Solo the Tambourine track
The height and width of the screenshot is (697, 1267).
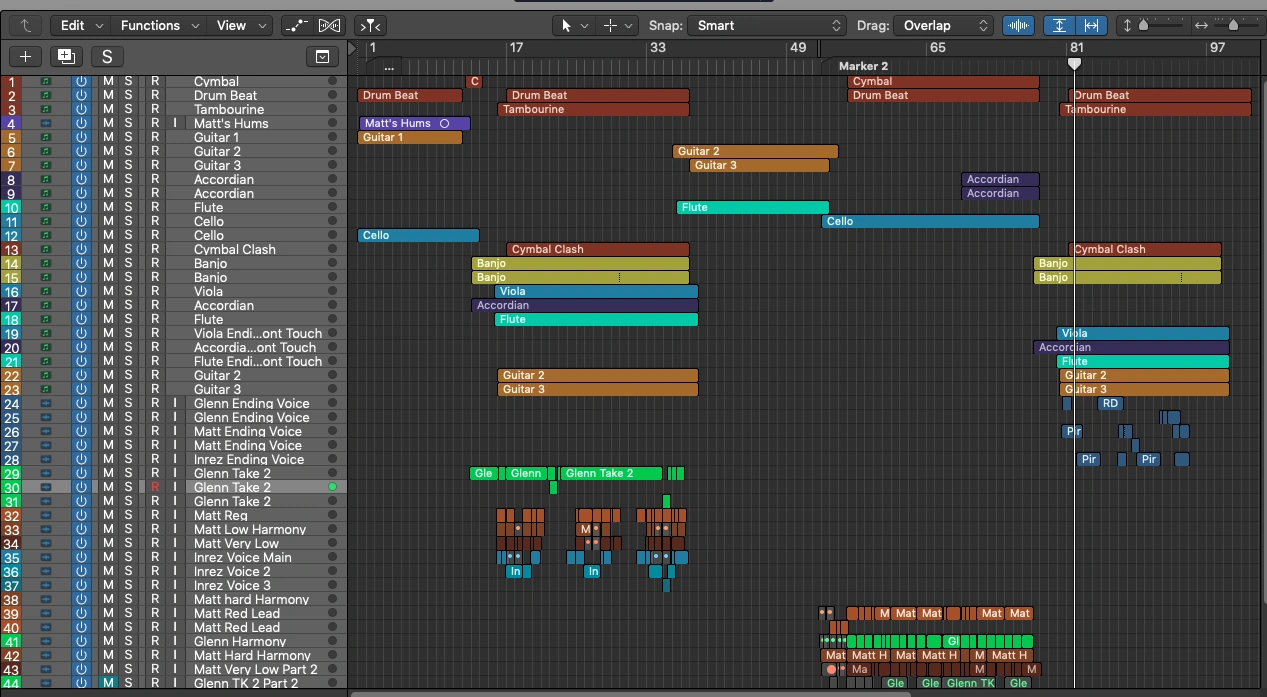click(128, 110)
